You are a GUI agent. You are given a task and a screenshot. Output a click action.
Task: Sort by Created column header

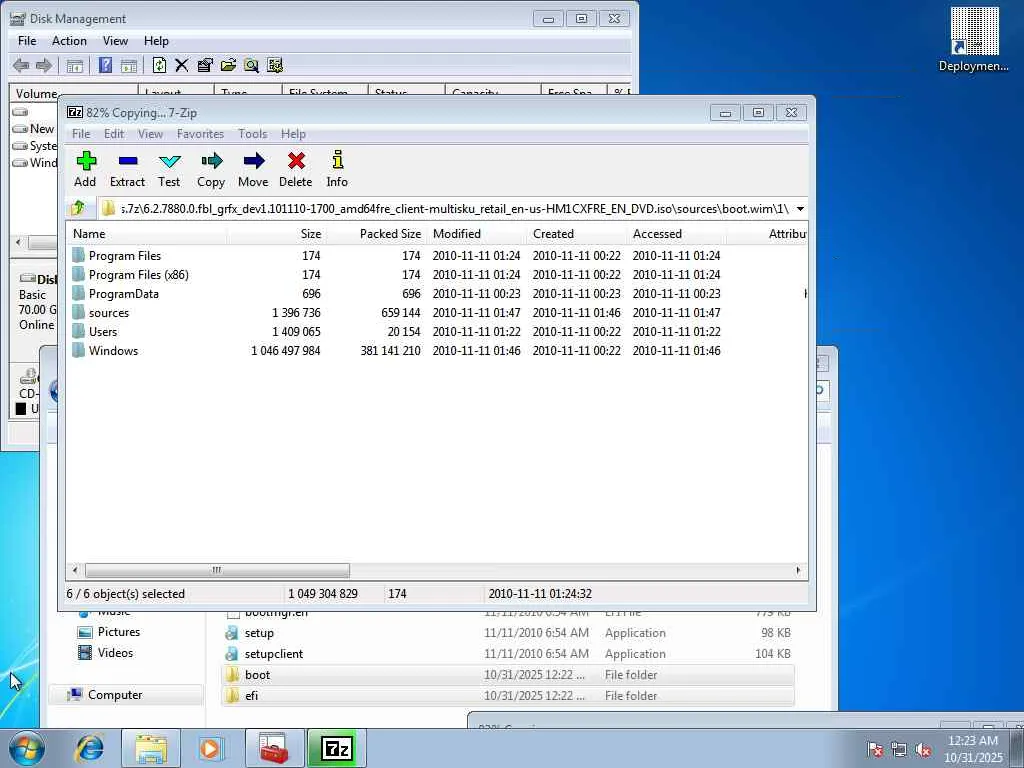577,233
